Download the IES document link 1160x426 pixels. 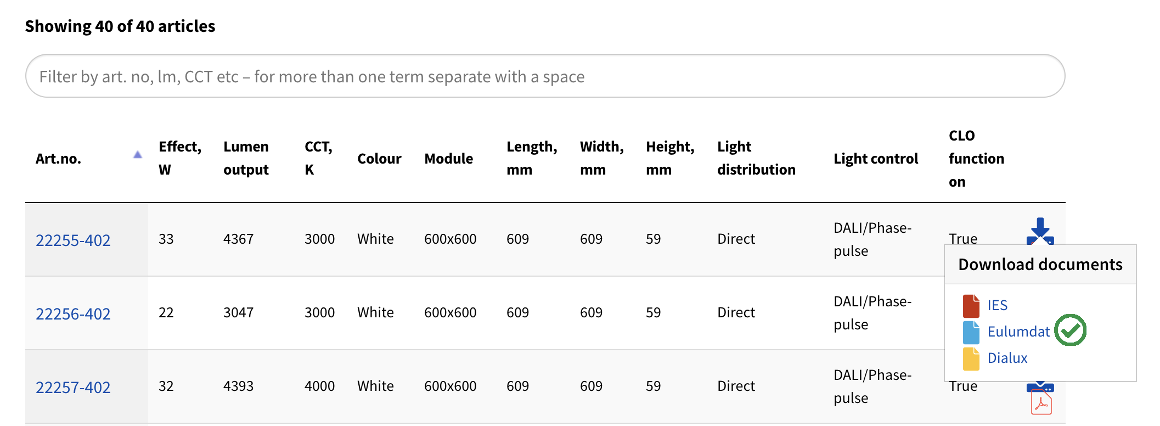click(x=998, y=305)
